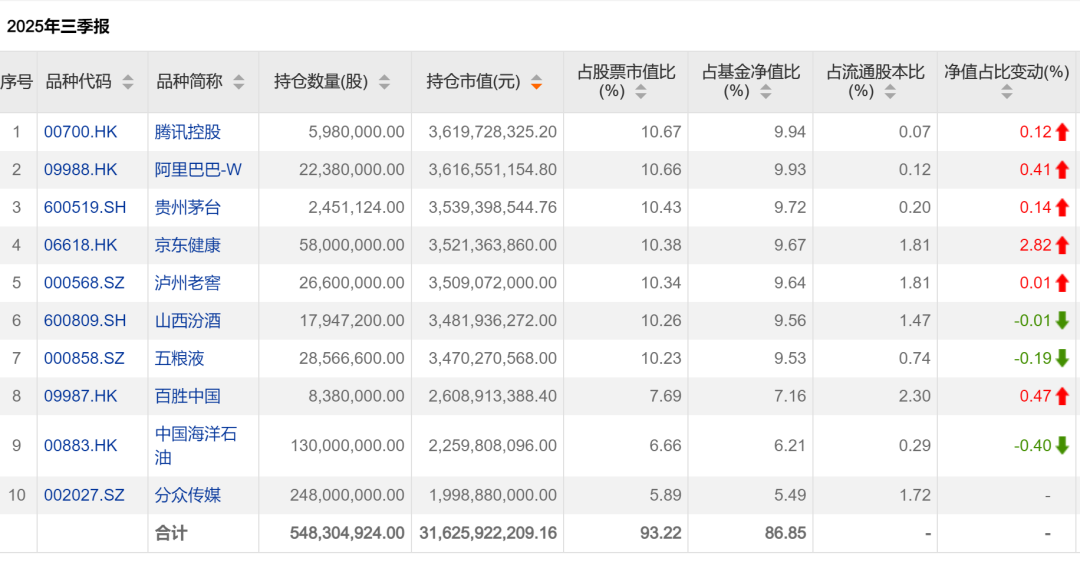Click the 序号 column header
The height and width of the screenshot is (562, 1080).
[16, 82]
